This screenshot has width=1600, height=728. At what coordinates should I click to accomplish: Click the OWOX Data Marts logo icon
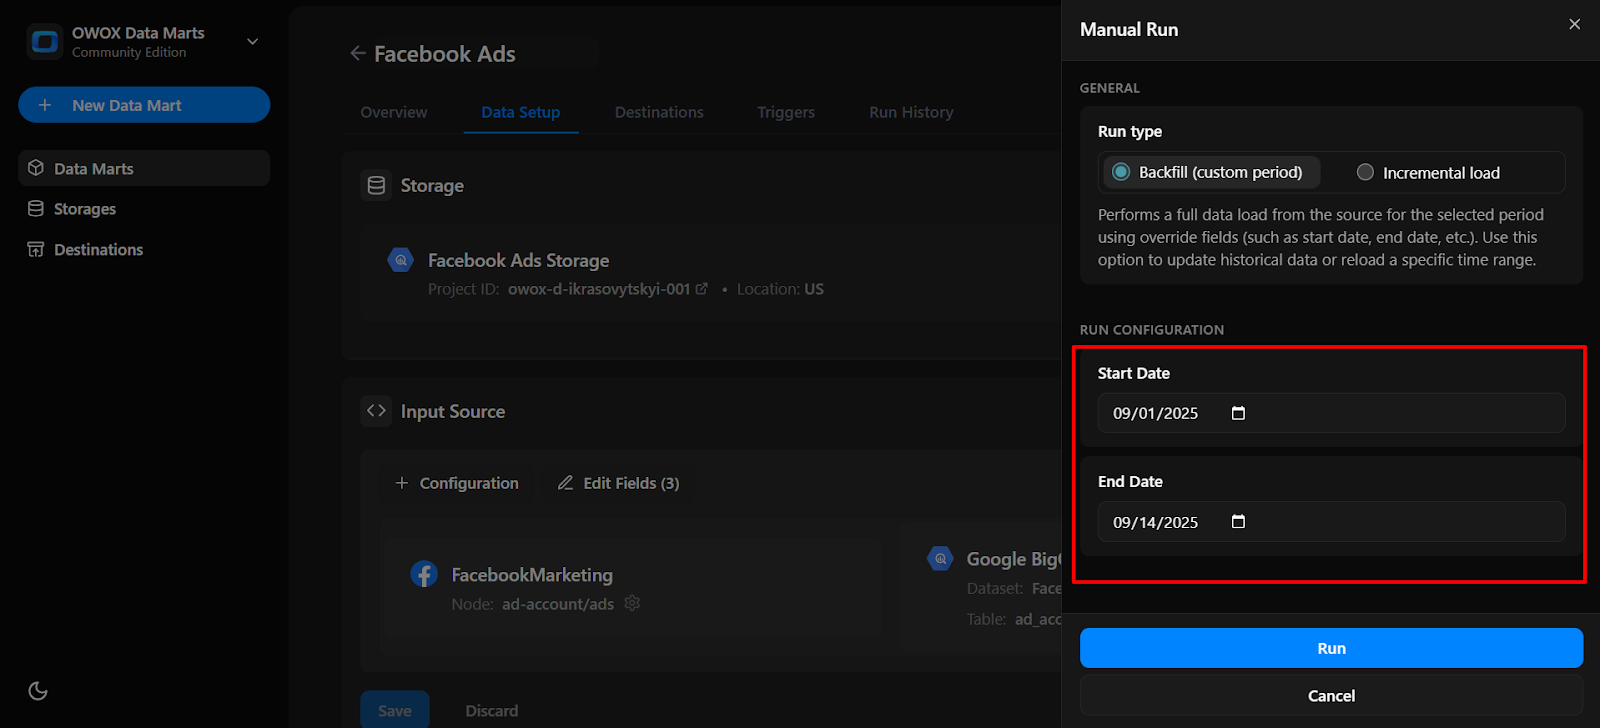point(45,42)
